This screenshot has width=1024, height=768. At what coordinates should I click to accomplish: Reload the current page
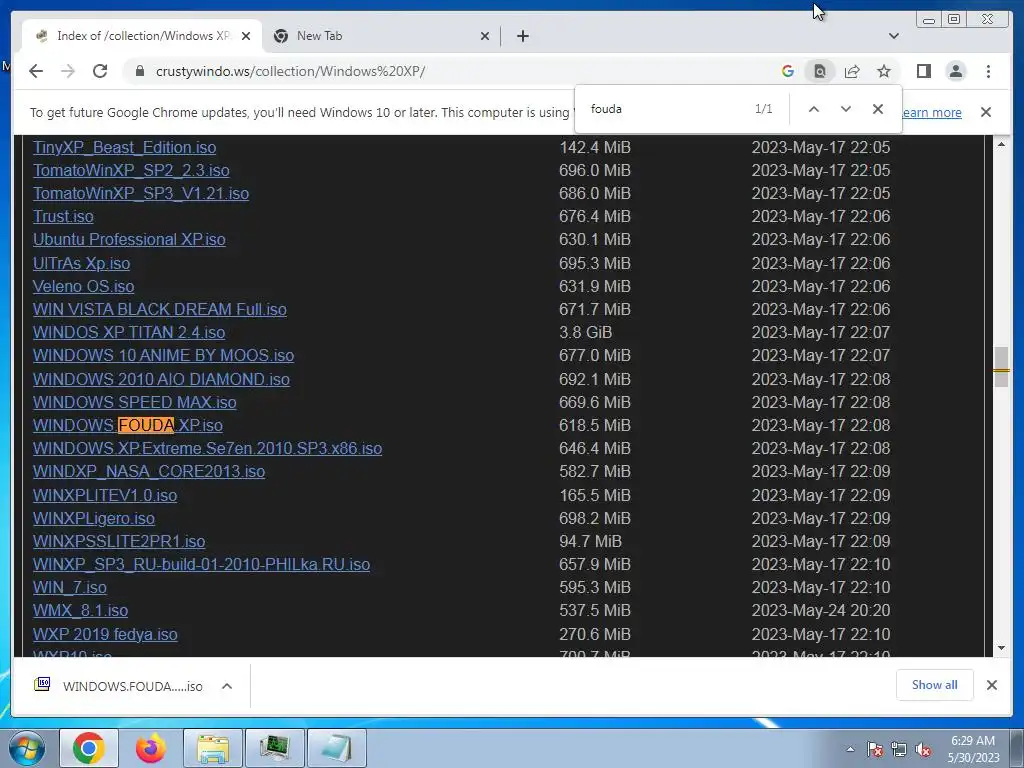100,71
